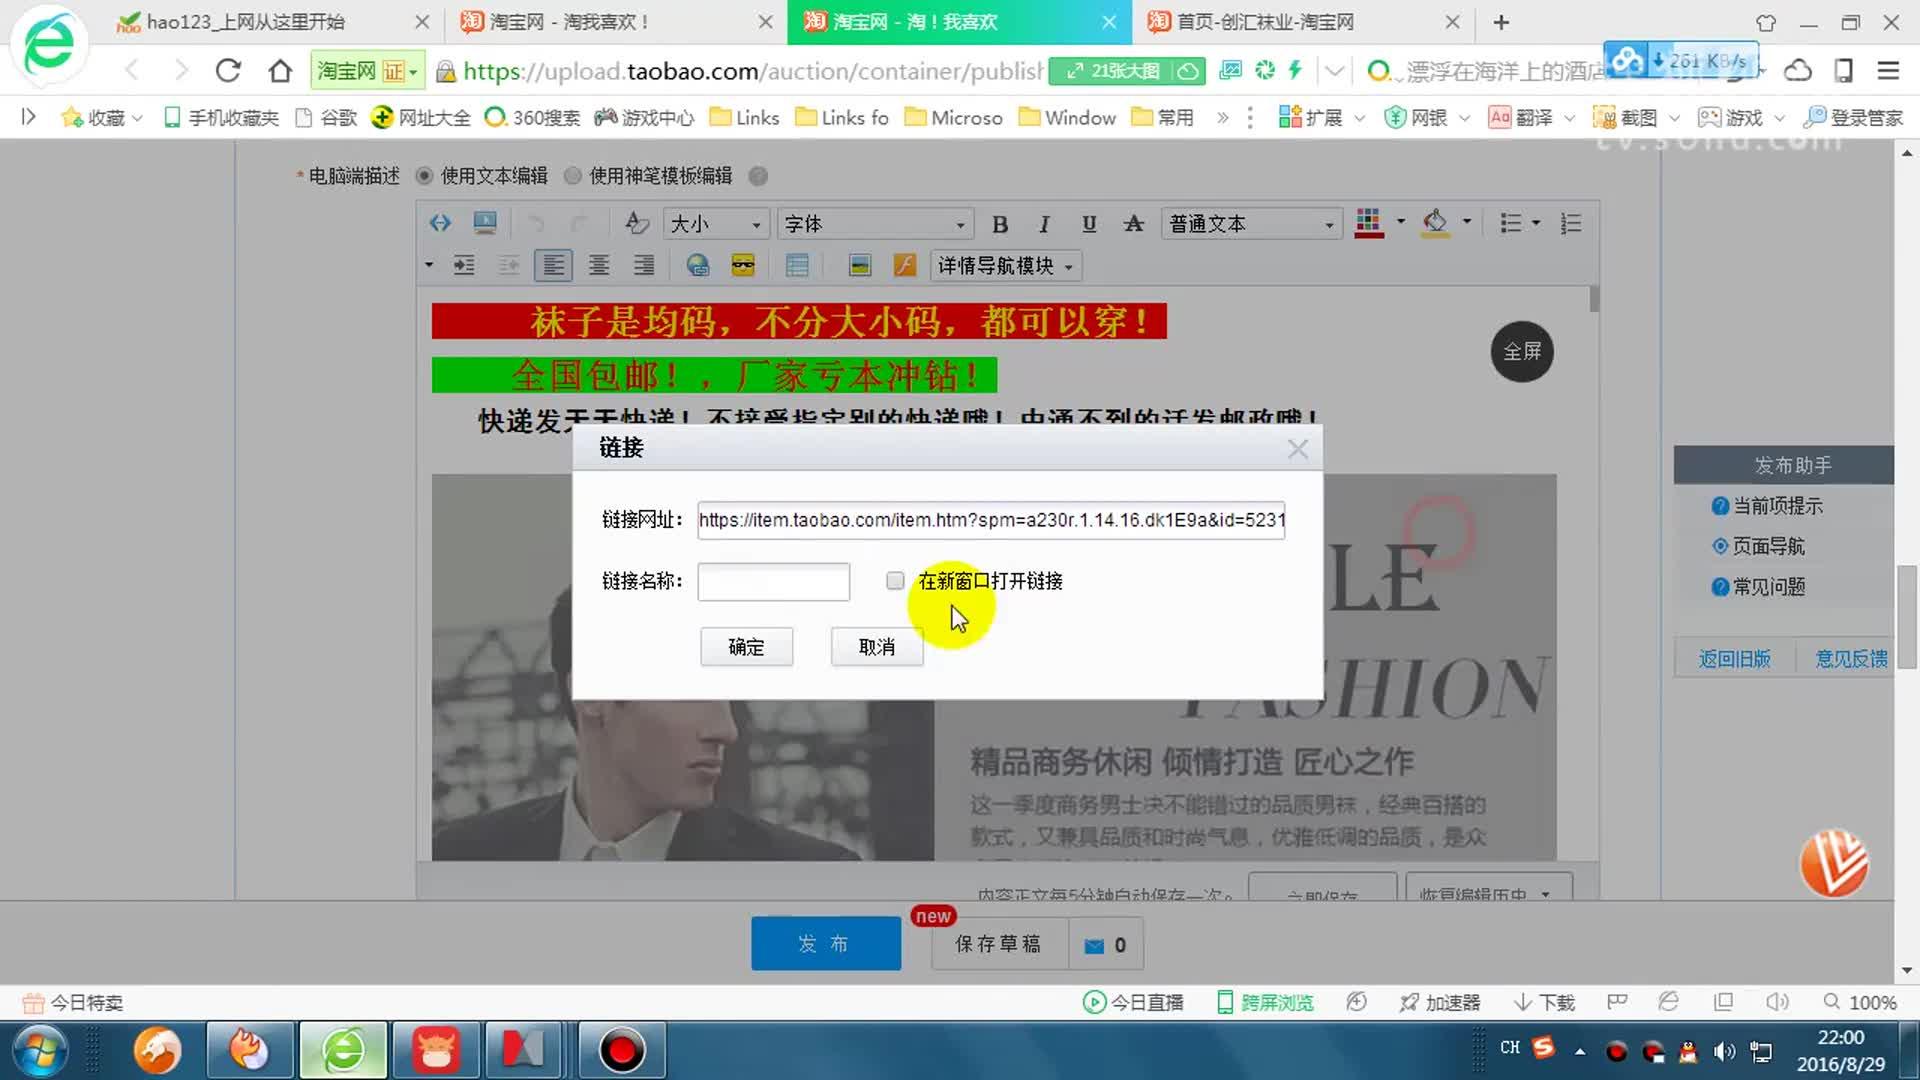Screen dimensions: 1920x1080
Task: Open the 大小 font size dropdown
Action: (715, 223)
